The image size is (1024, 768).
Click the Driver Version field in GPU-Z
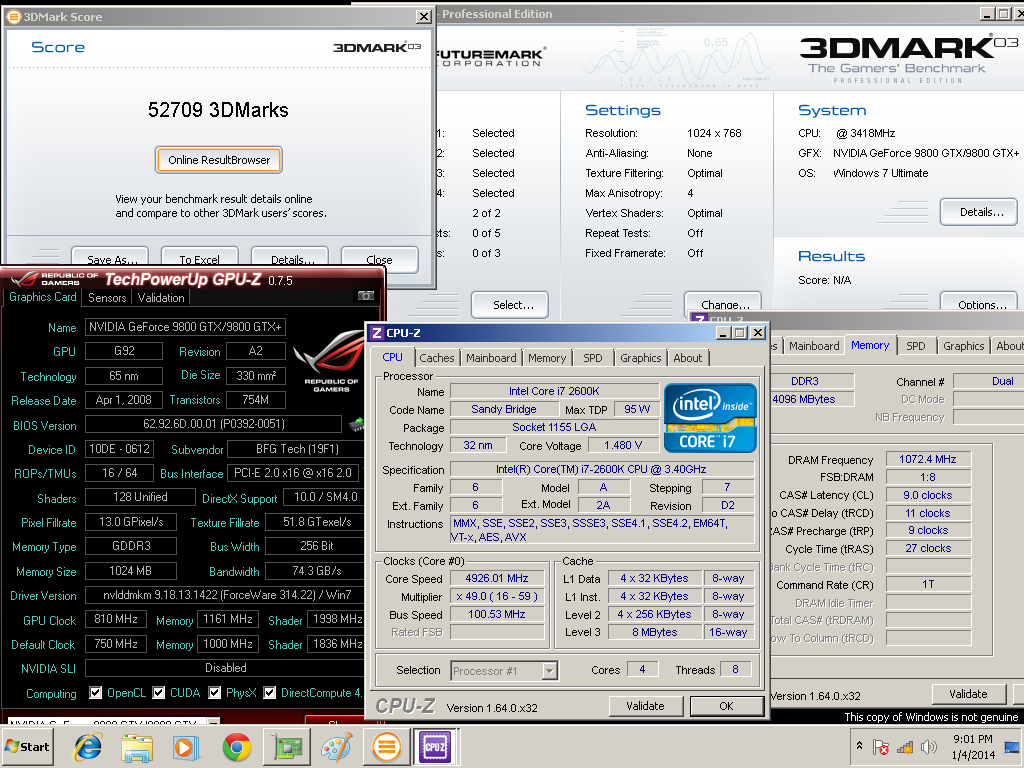pos(225,595)
